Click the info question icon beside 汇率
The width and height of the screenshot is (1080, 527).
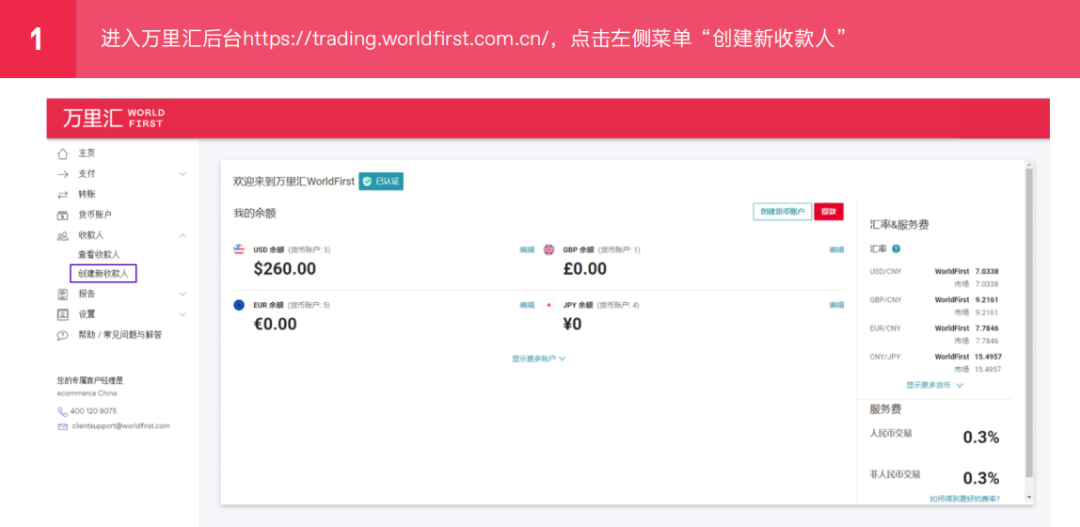click(896, 249)
